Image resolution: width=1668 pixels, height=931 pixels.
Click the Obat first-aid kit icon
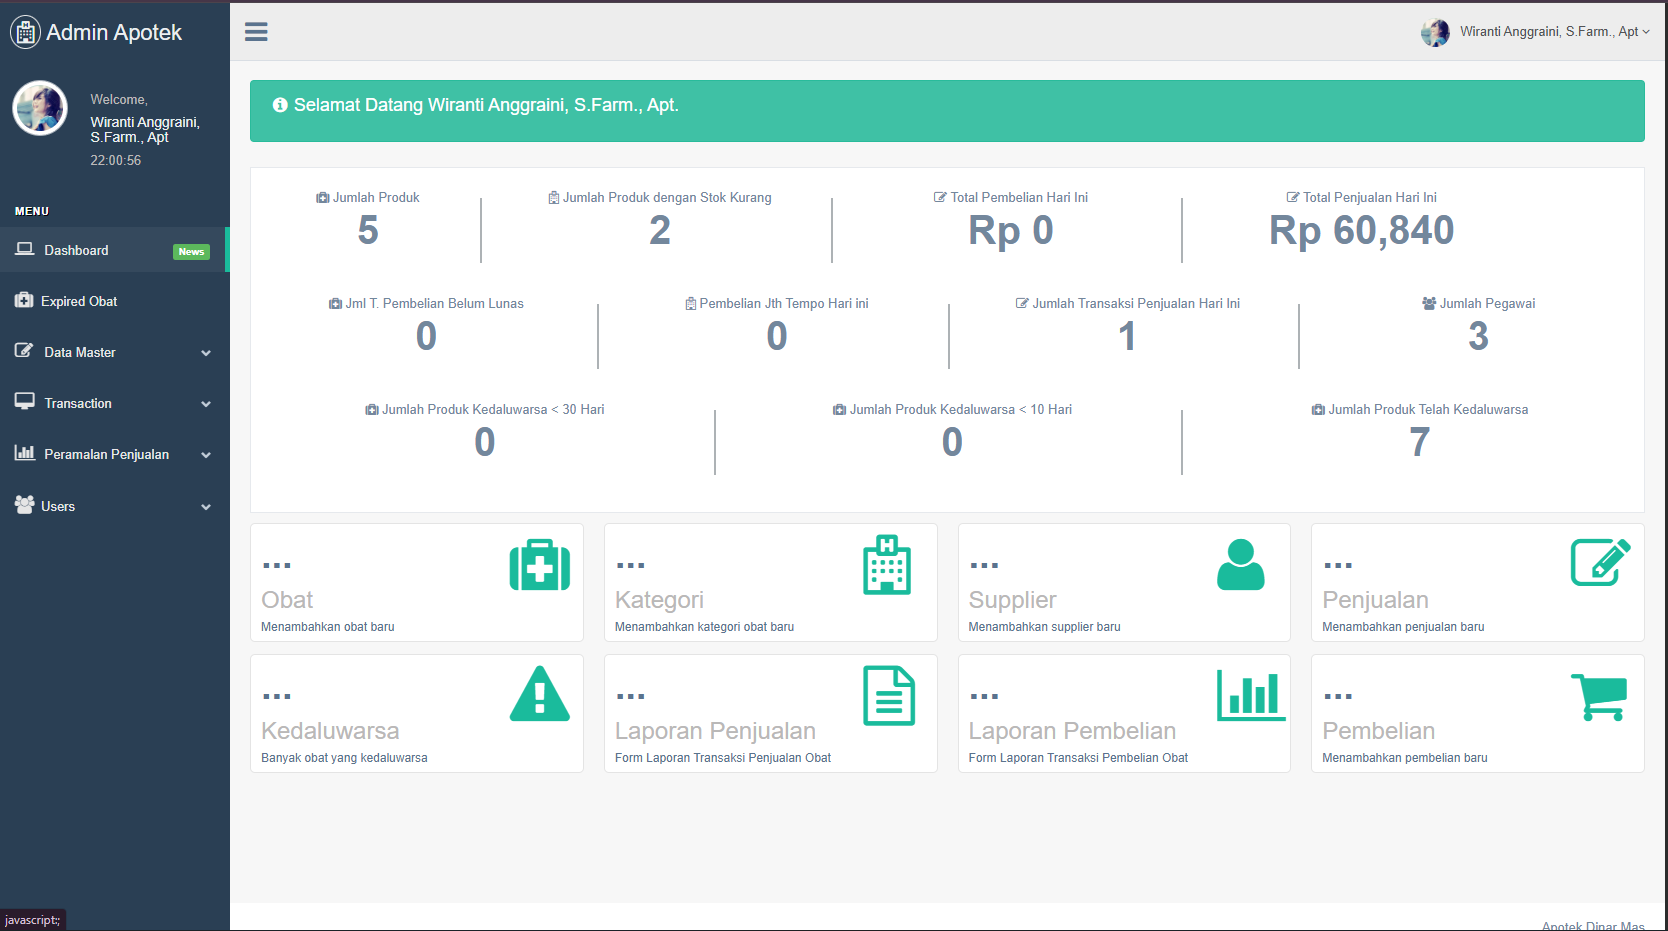[539, 566]
